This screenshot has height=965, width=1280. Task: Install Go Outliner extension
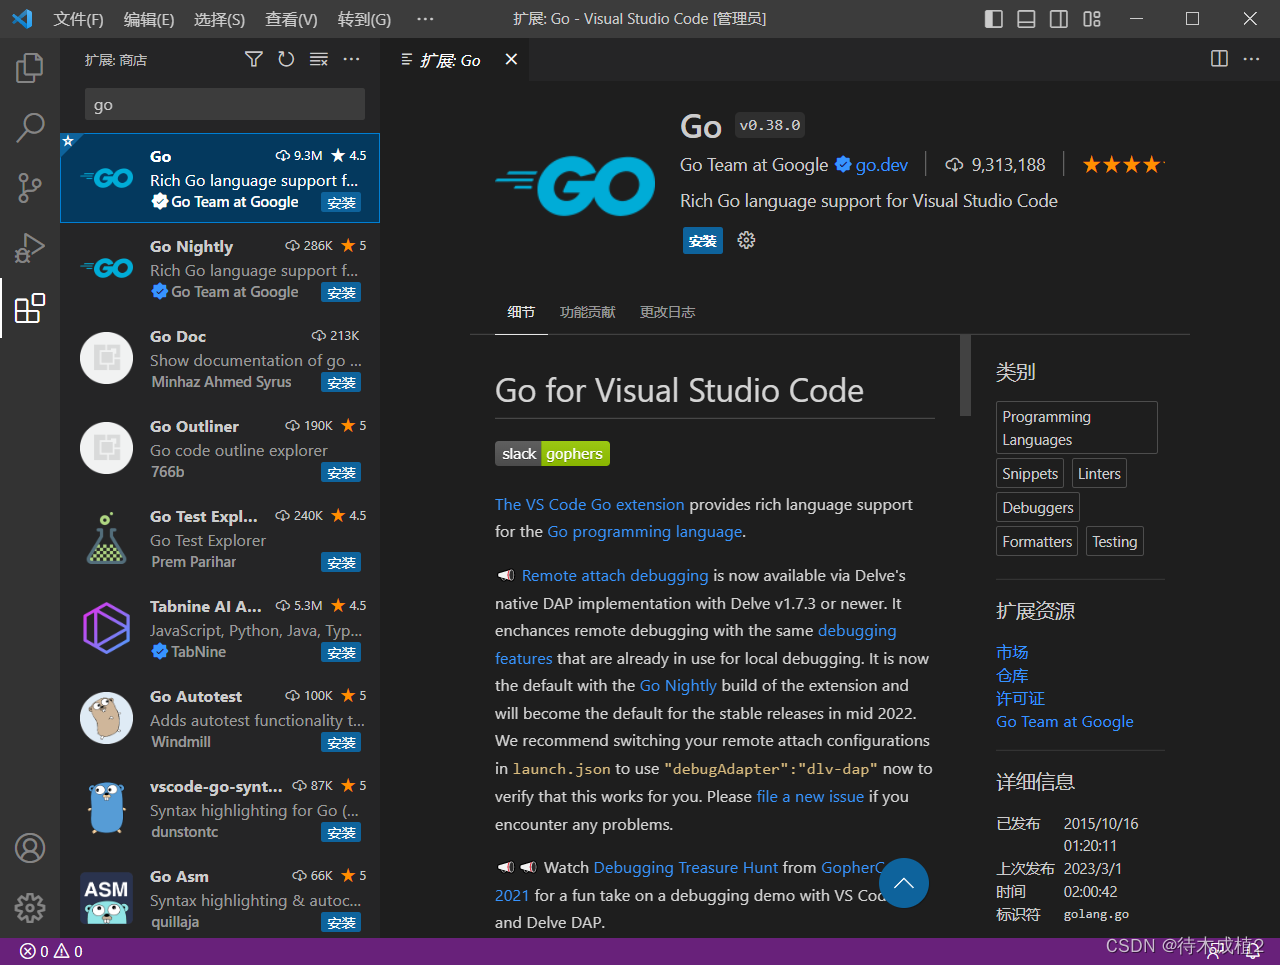[341, 473]
